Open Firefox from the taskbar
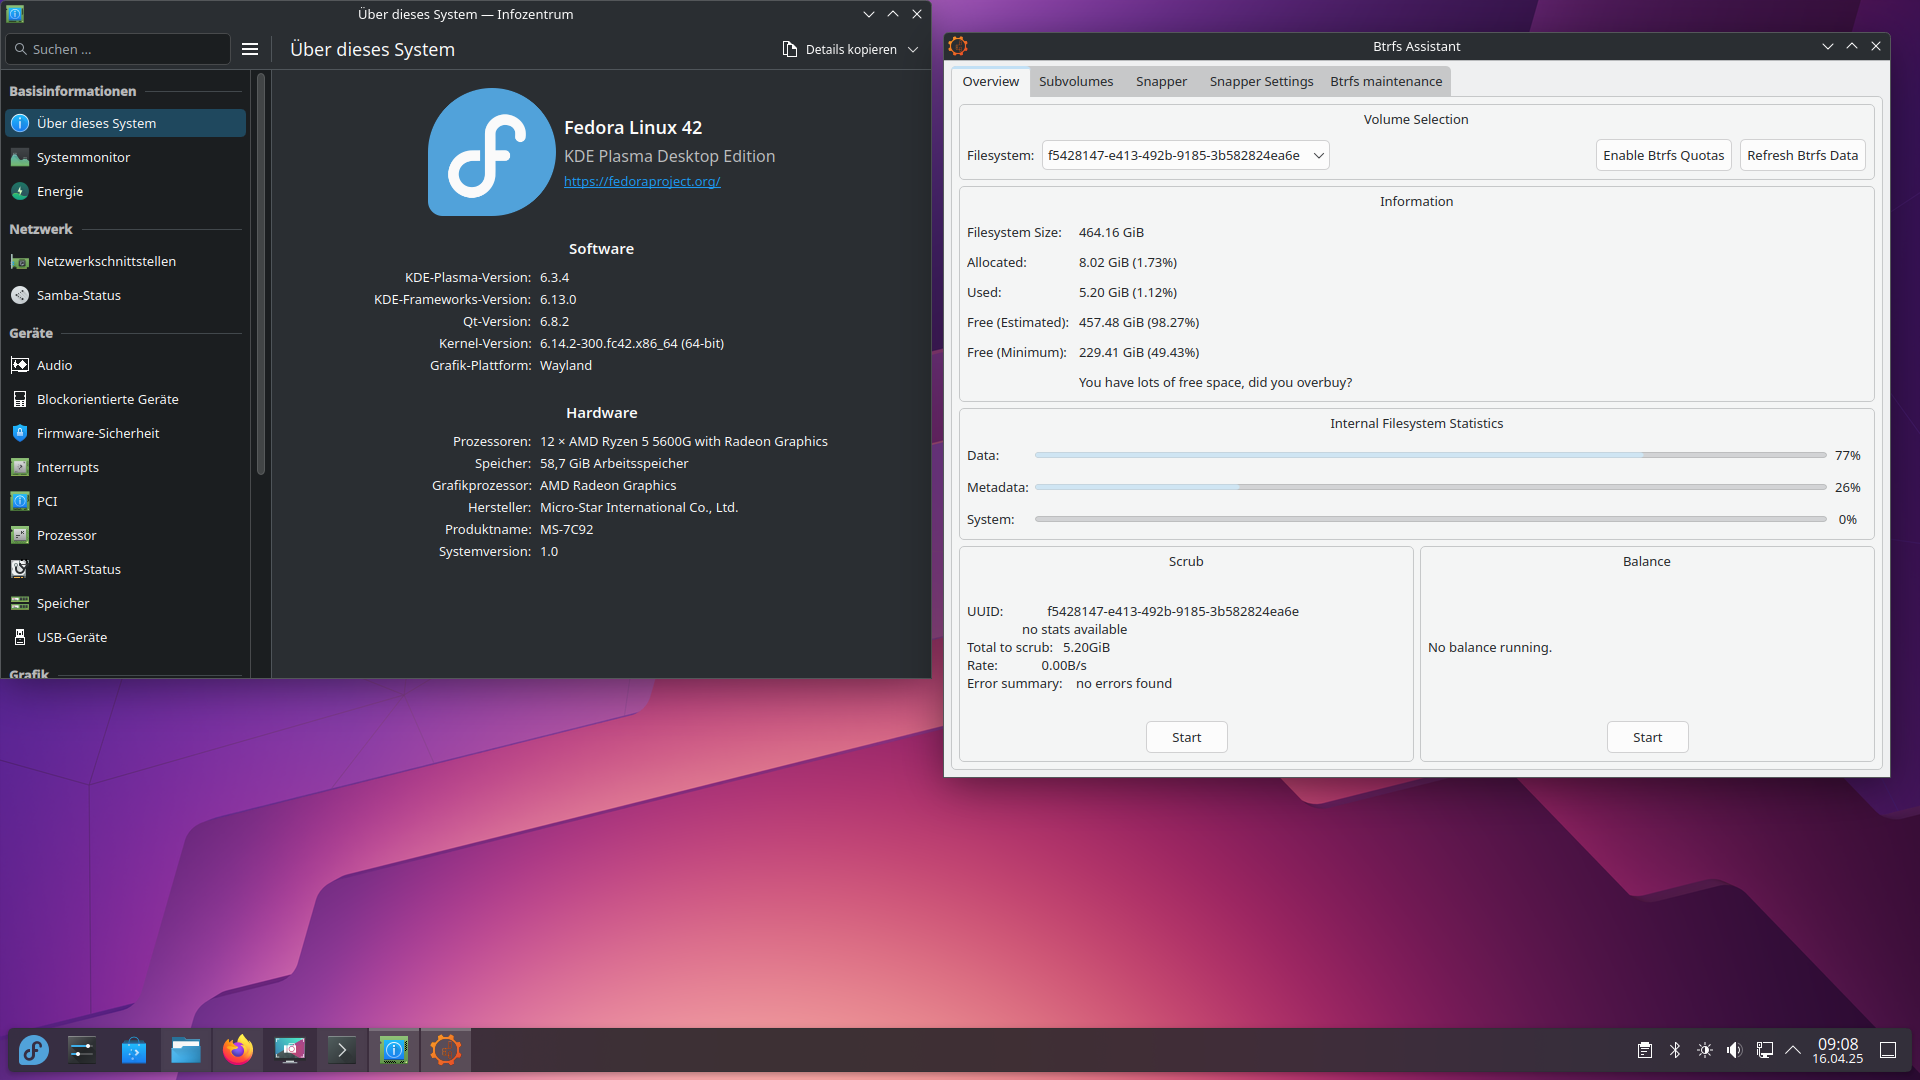The height and width of the screenshot is (1080, 1920). (x=238, y=1050)
